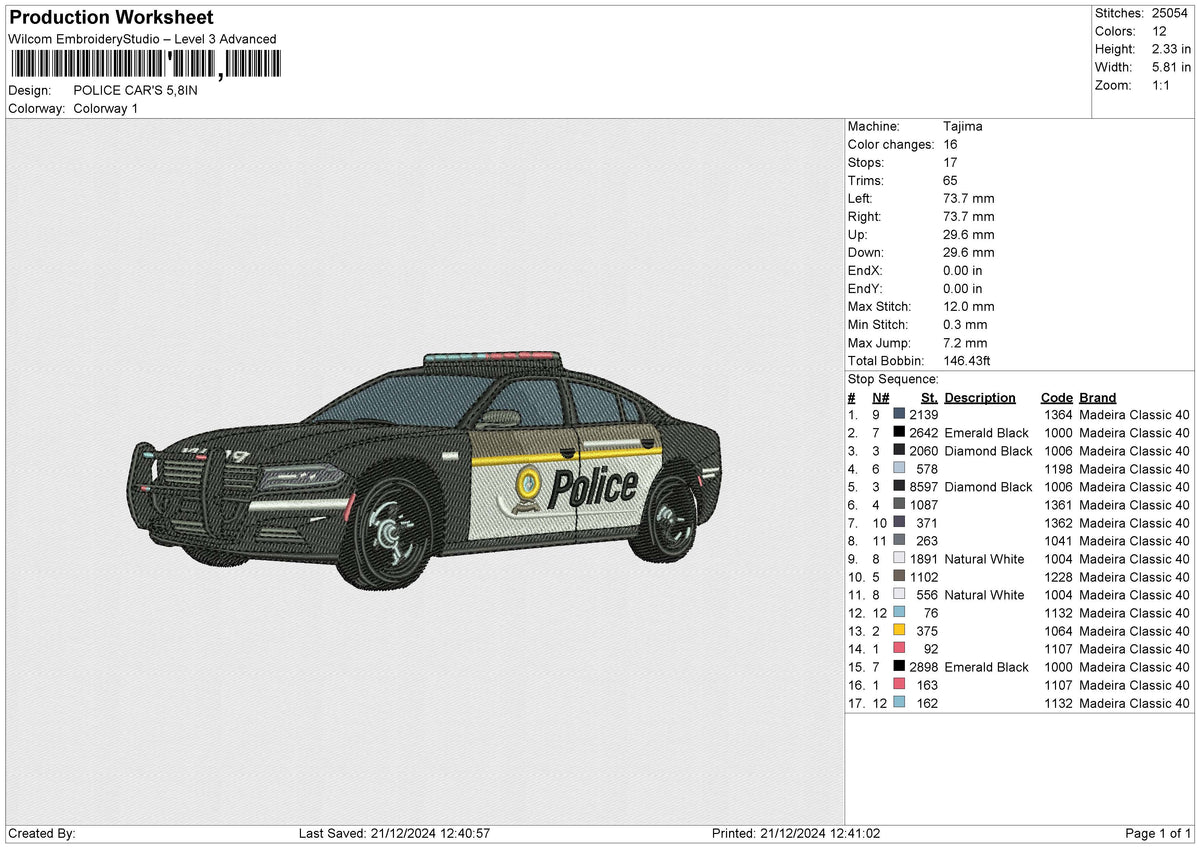Click the color swatch for stop 1 (code 1364)
The width and height of the screenshot is (1200, 848).
coord(899,414)
